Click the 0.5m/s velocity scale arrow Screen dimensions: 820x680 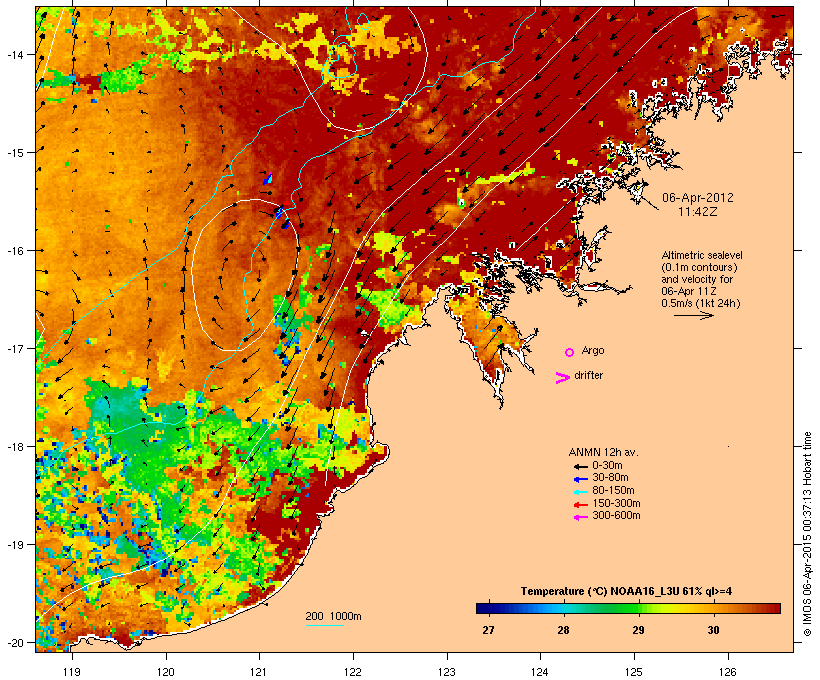point(693,315)
